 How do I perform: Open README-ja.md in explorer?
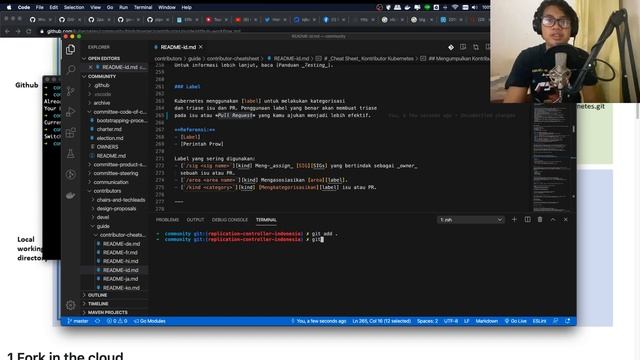(x=120, y=279)
